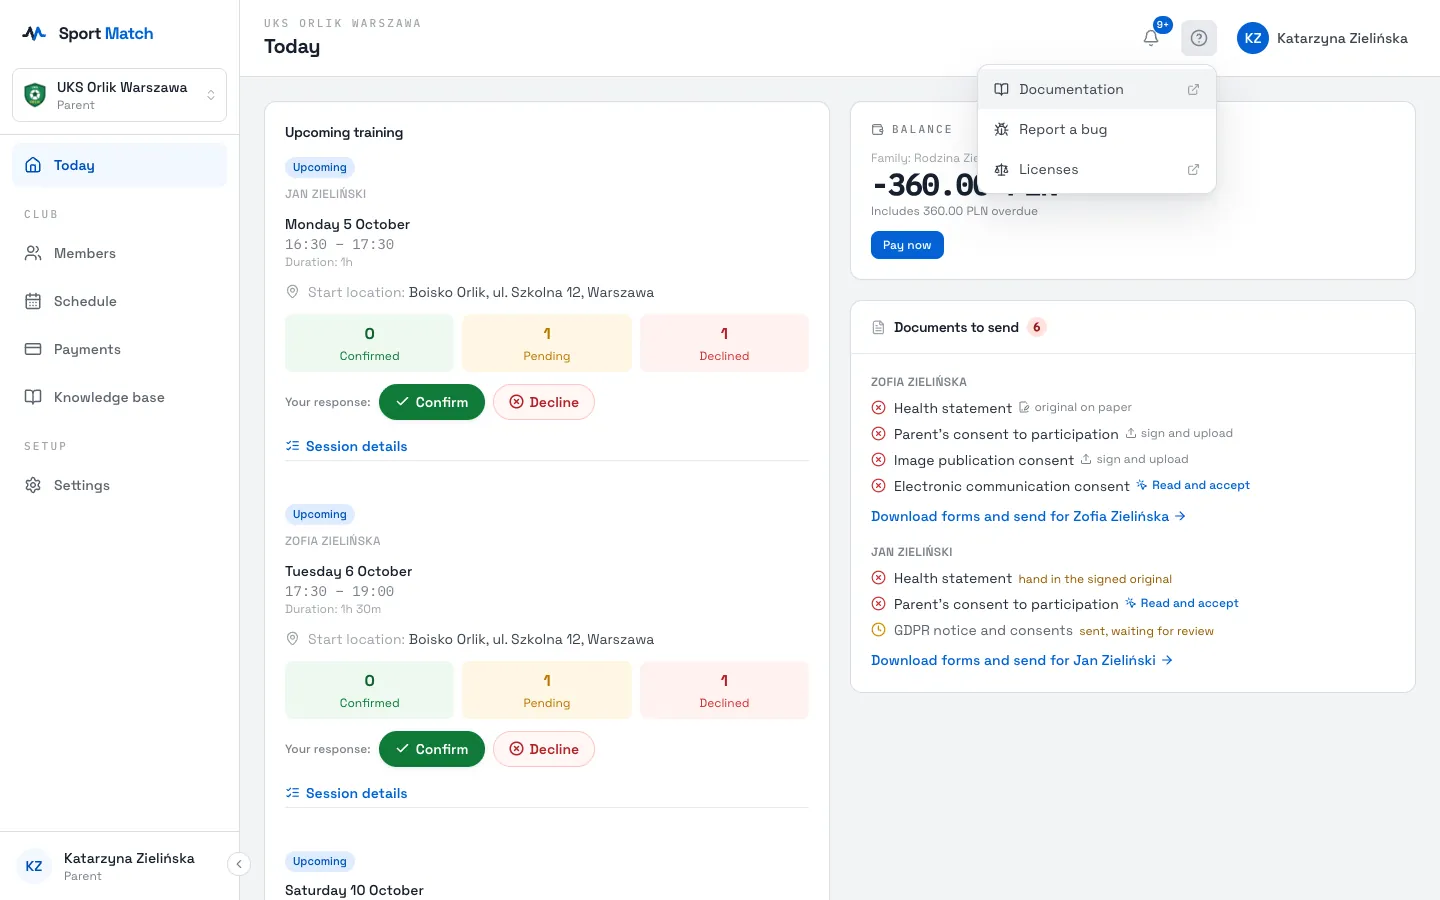1440x900 pixels.
Task: Open the notifications bell icon
Action: coord(1151,38)
